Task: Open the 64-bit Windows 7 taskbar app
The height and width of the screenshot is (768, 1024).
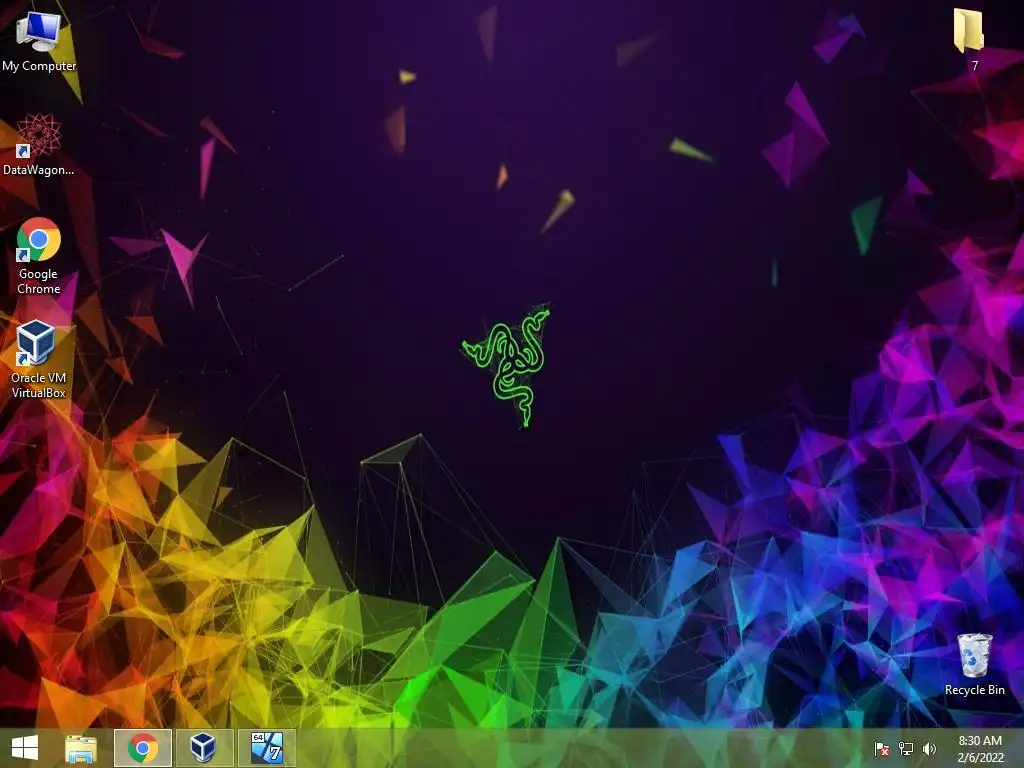Action: (x=266, y=748)
